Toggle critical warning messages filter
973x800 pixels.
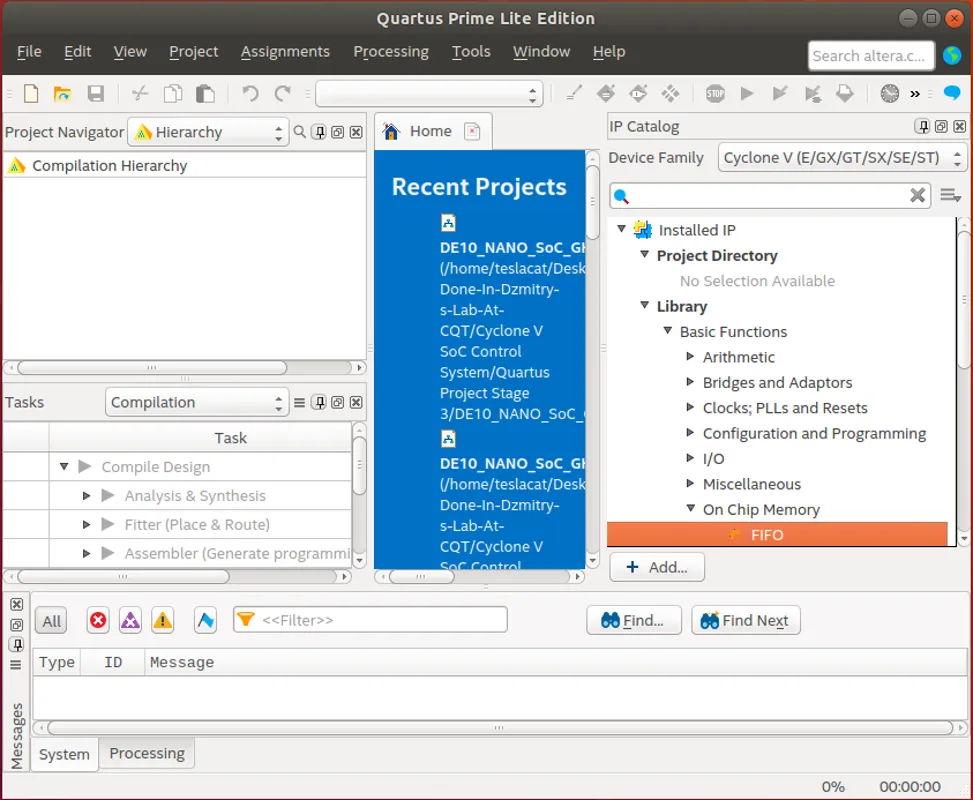pyautogui.click(x=130, y=621)
